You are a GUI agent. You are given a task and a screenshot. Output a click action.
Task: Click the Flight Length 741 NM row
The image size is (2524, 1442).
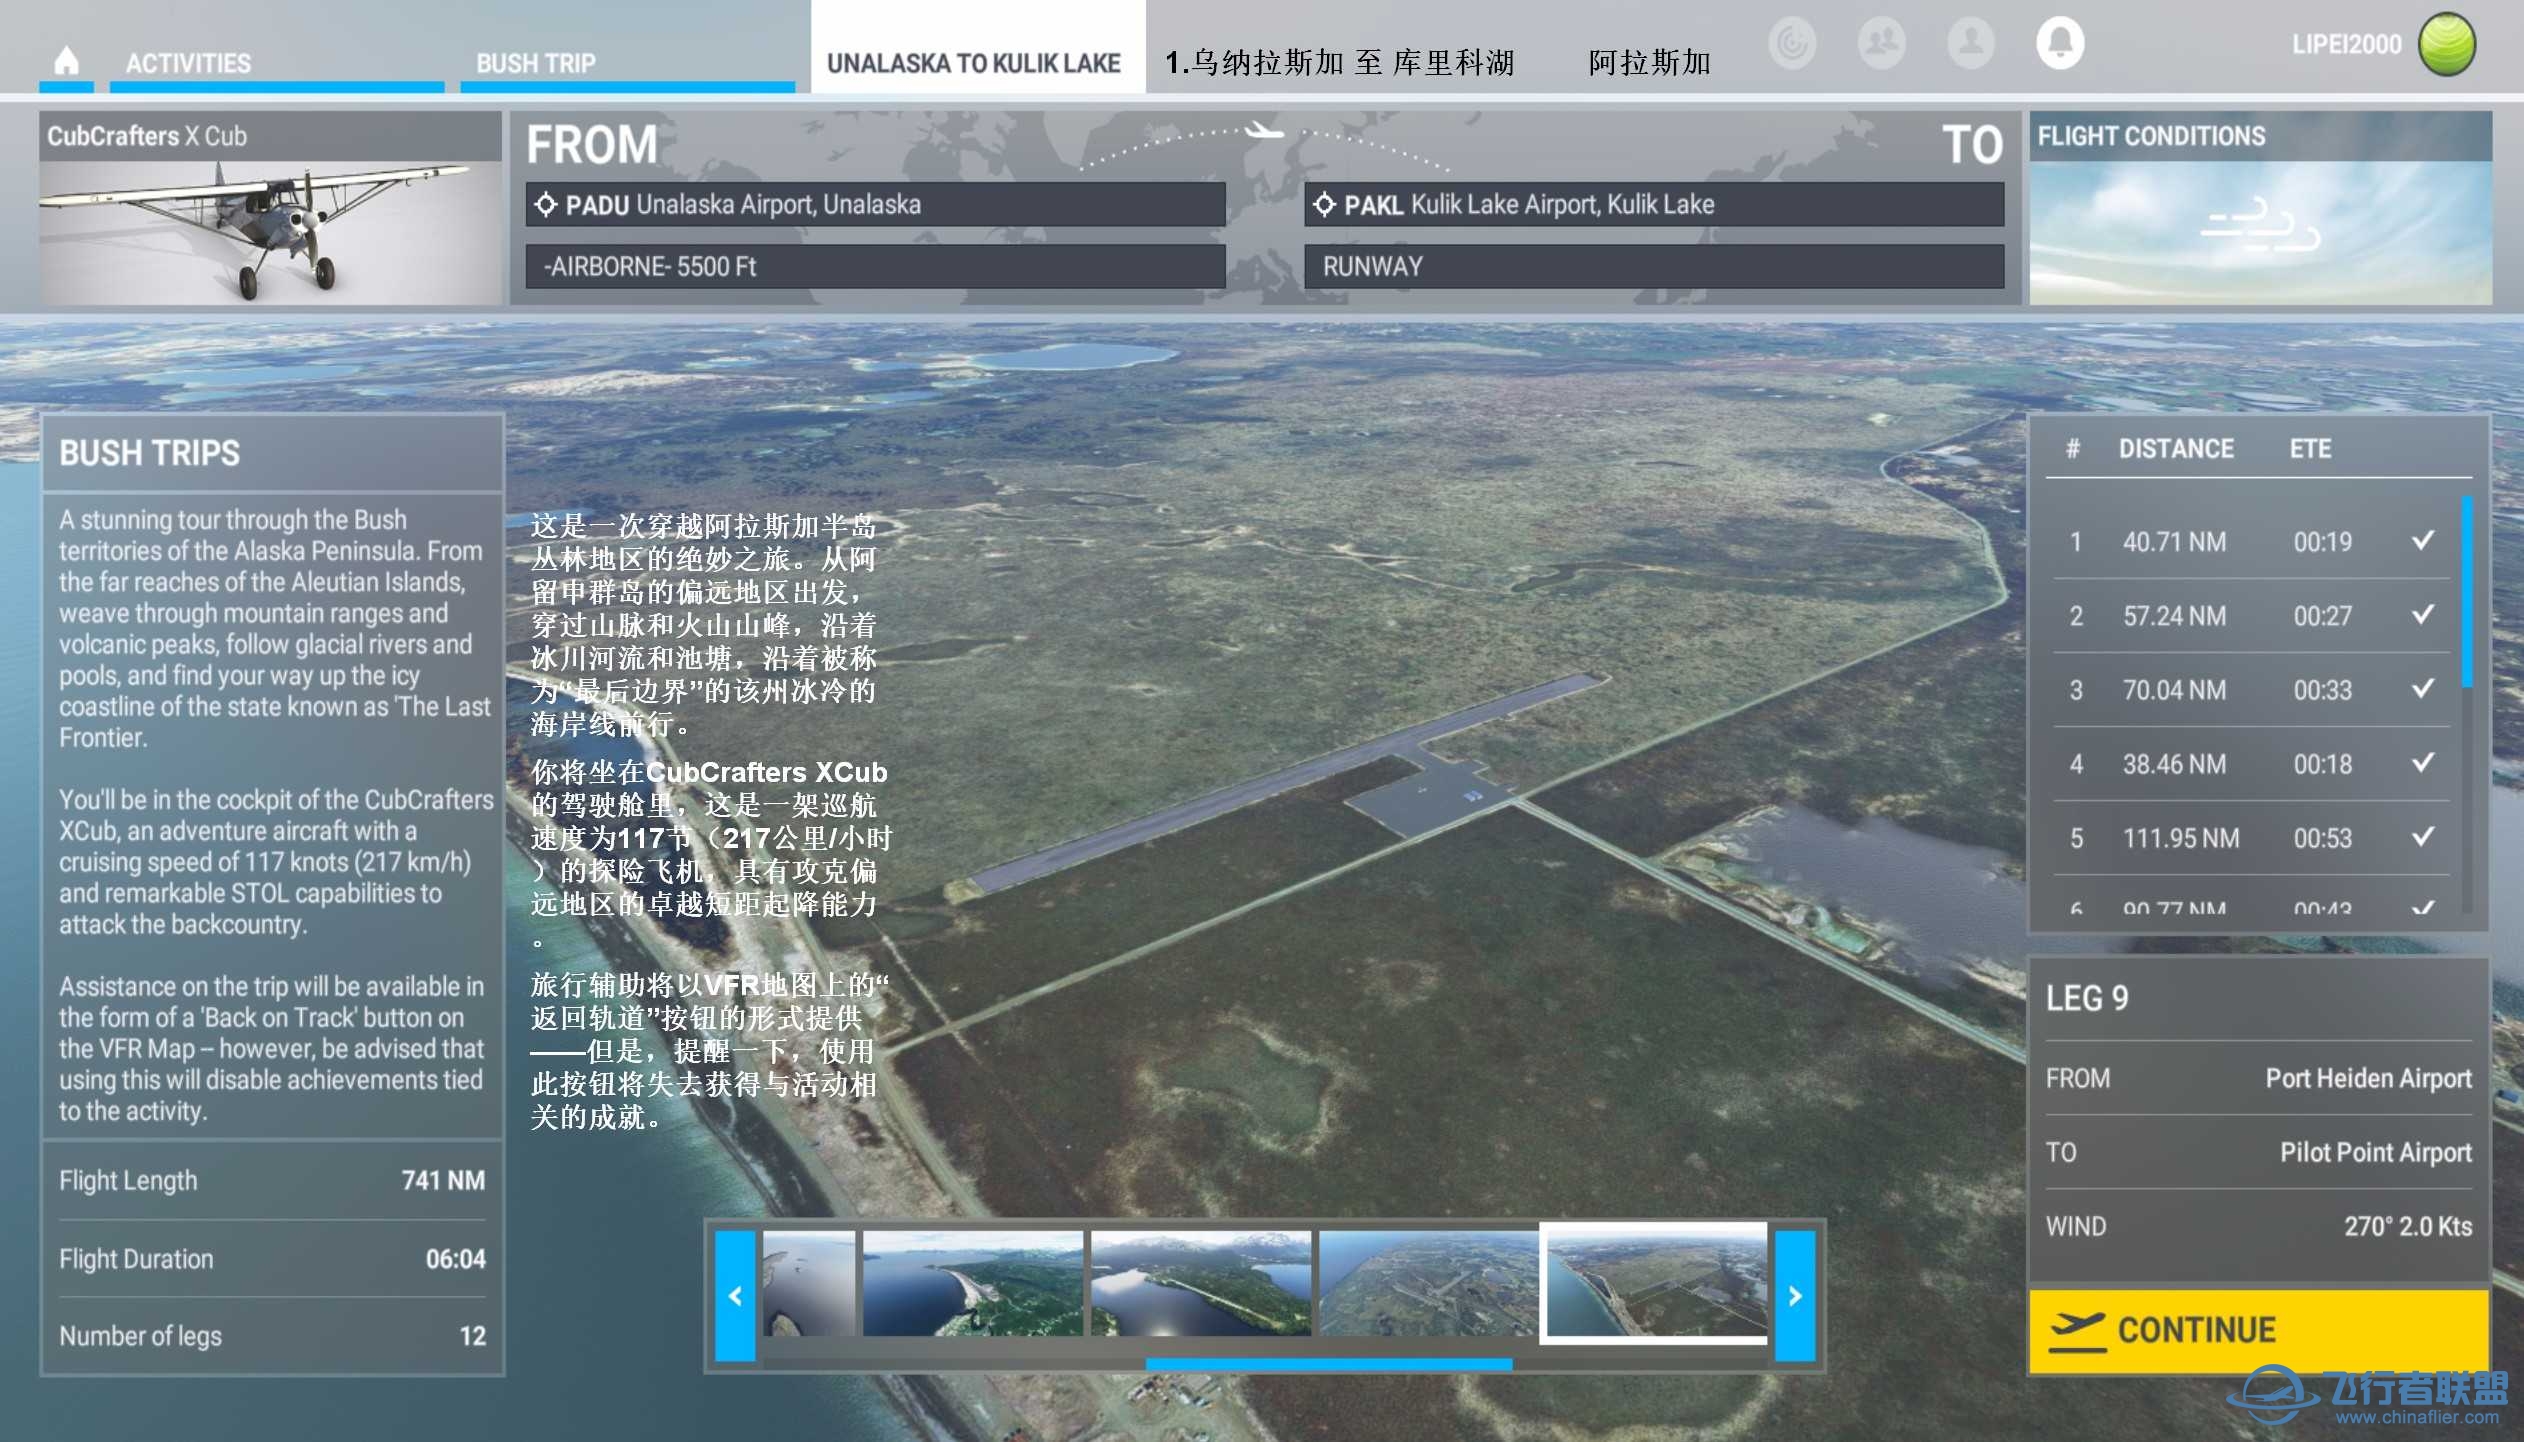[272, 1181]
